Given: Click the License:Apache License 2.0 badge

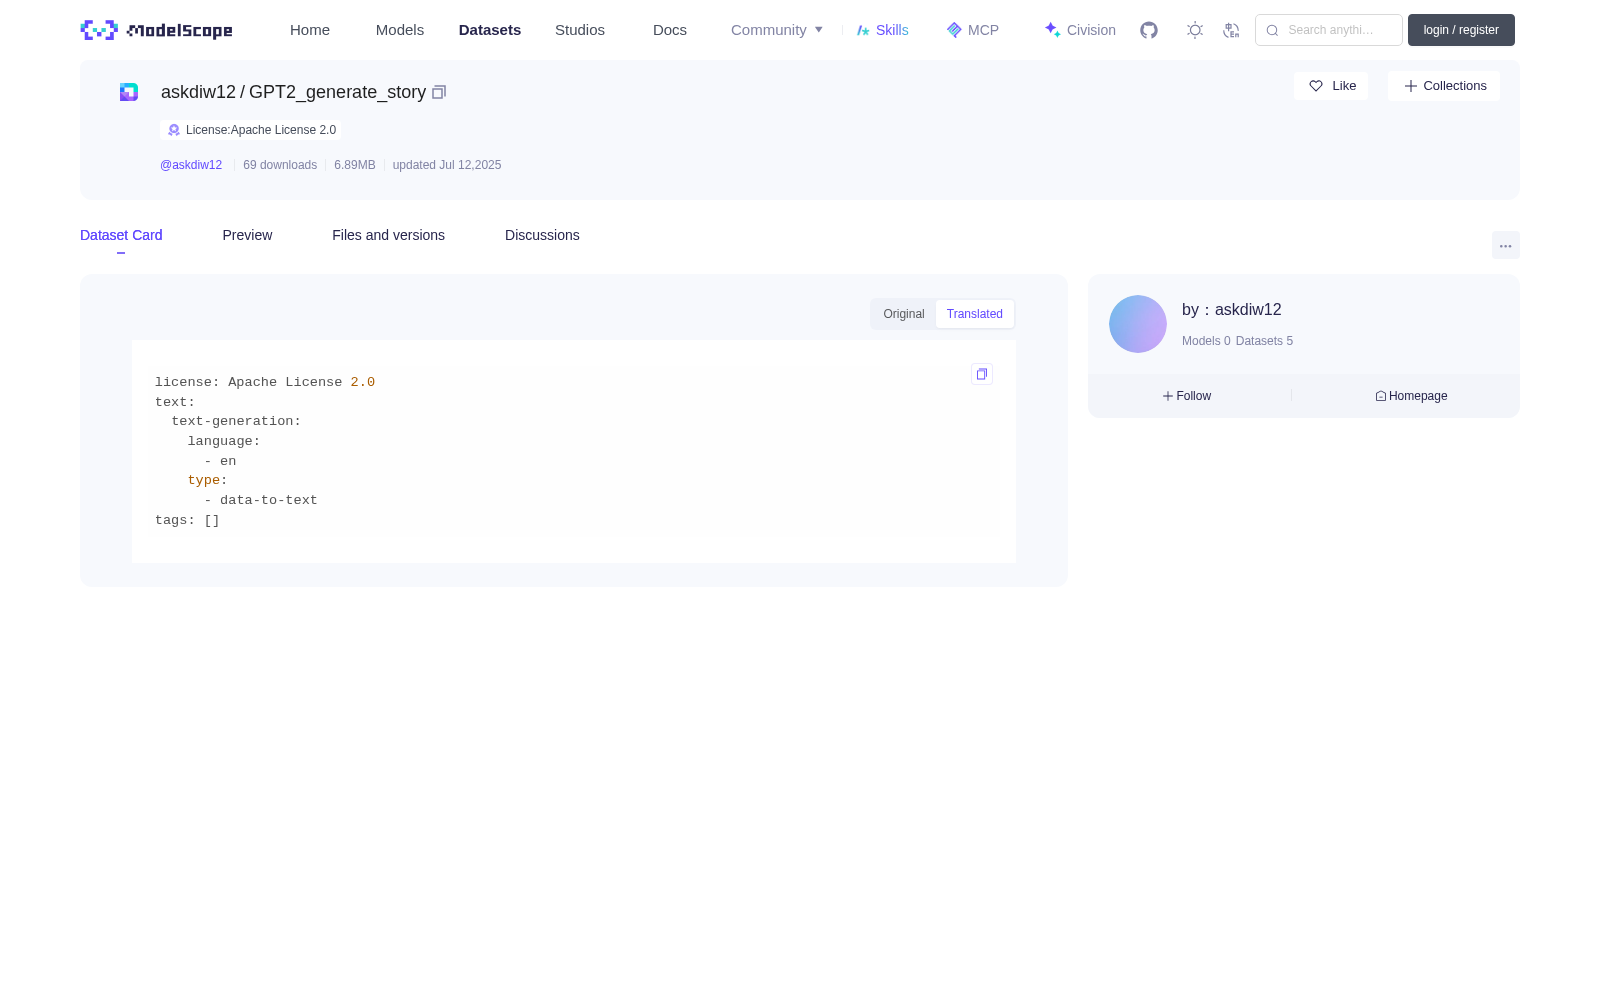Looking at the screenshot, I should point(251,130).
